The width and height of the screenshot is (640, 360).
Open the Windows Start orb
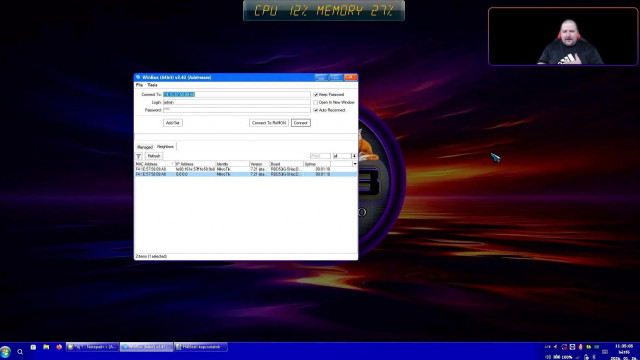[x=5, y=352]
